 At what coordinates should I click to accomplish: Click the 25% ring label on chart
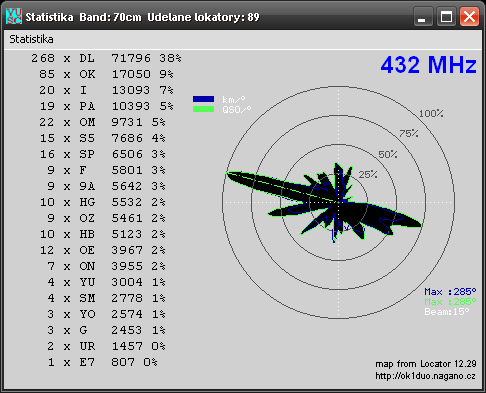368,174
